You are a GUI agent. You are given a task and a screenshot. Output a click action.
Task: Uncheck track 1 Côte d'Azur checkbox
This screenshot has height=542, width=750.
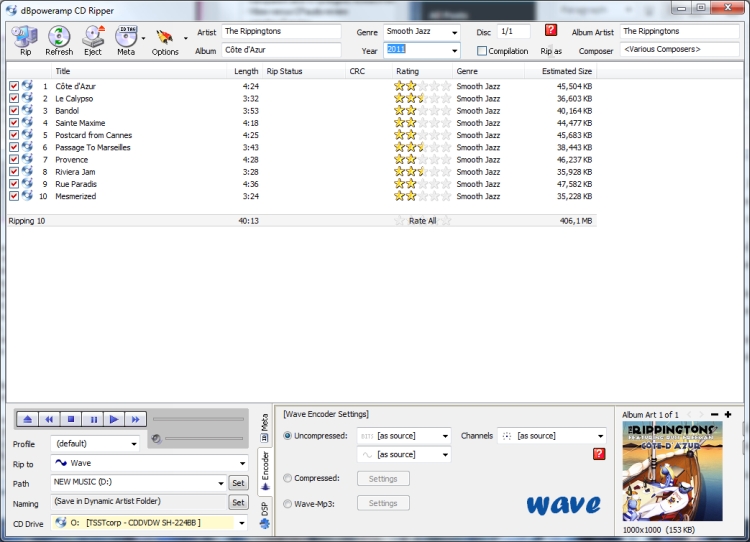click(14, 86)
